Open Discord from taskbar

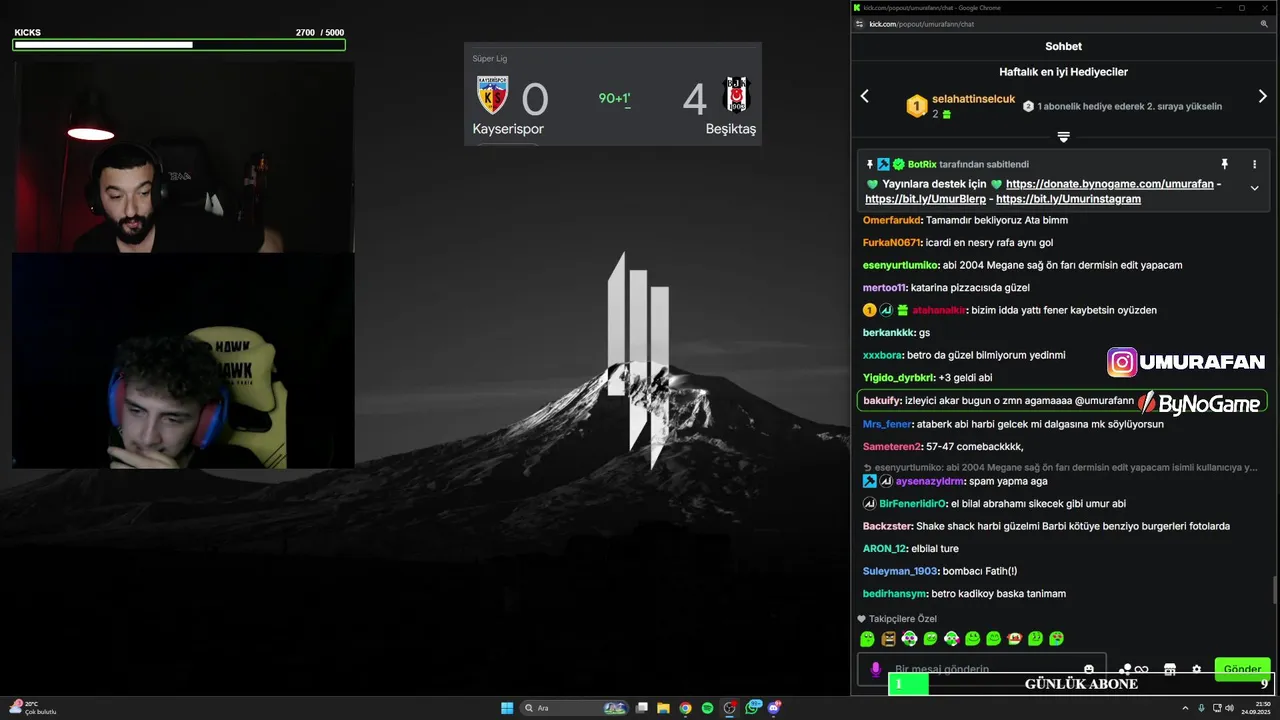point(774,708)
